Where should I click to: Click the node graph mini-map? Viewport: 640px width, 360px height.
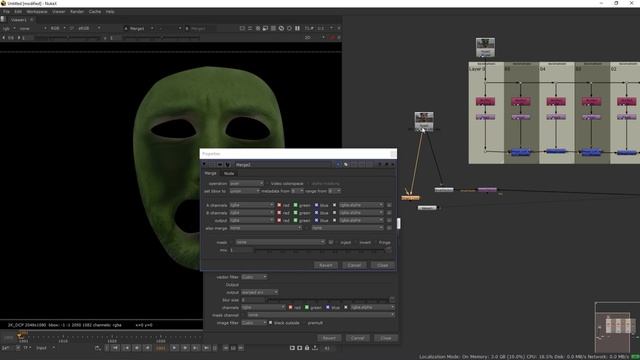pos(617,327)
